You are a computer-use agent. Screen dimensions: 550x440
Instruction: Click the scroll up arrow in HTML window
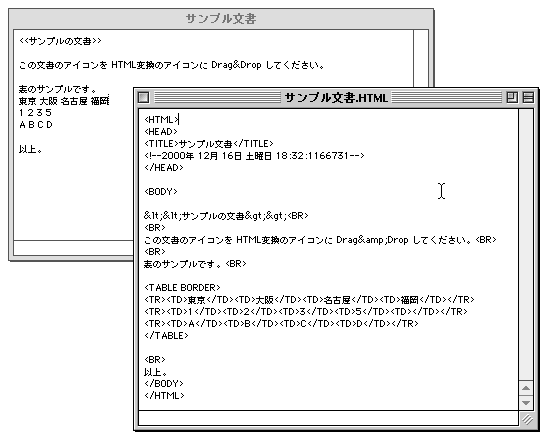tap(526, 388)
